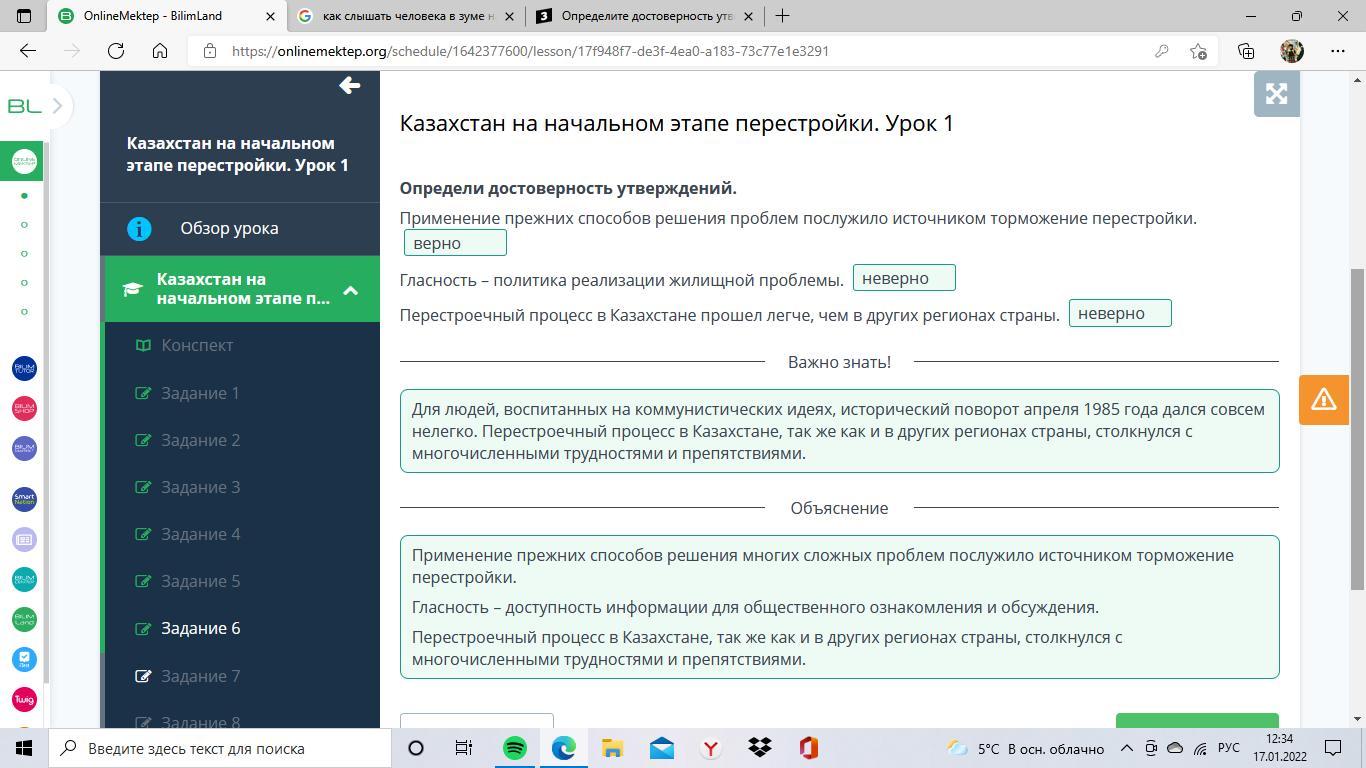Image resolution: width=1366 pixels, height=768 pixels.
Task: Switch to the Google search tab
Action: tap(407, 16)
